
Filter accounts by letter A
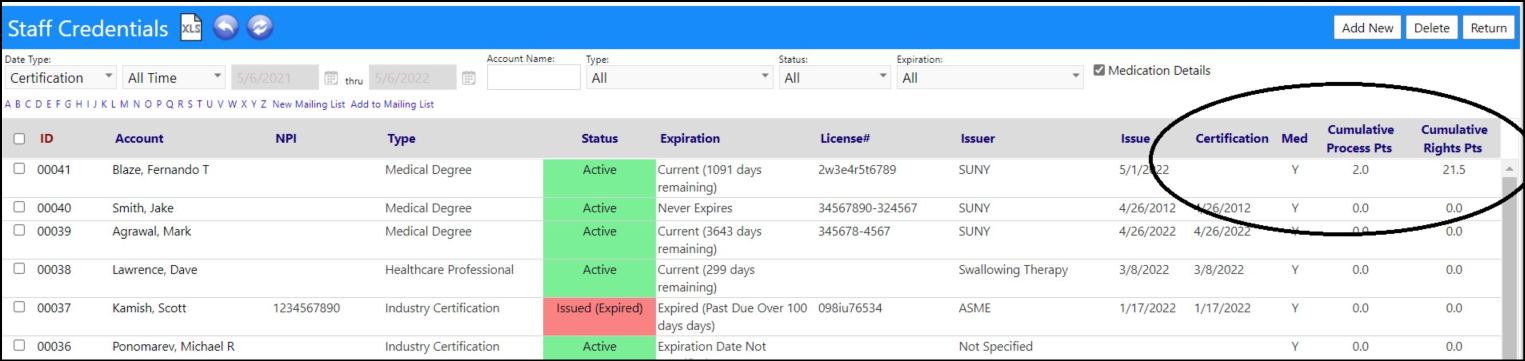click(x=8, y=104)
